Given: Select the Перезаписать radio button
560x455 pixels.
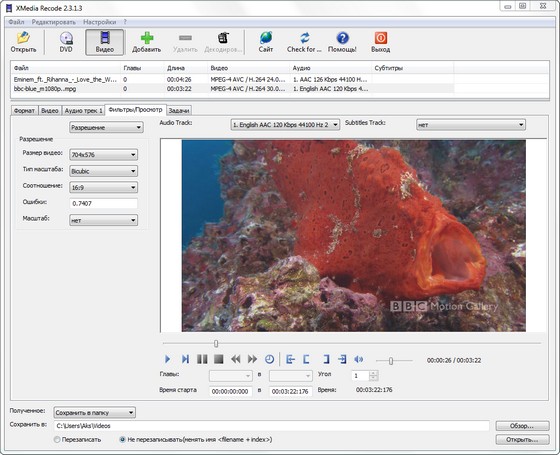Looking at the screenshot, I should [x=57, y=439].
